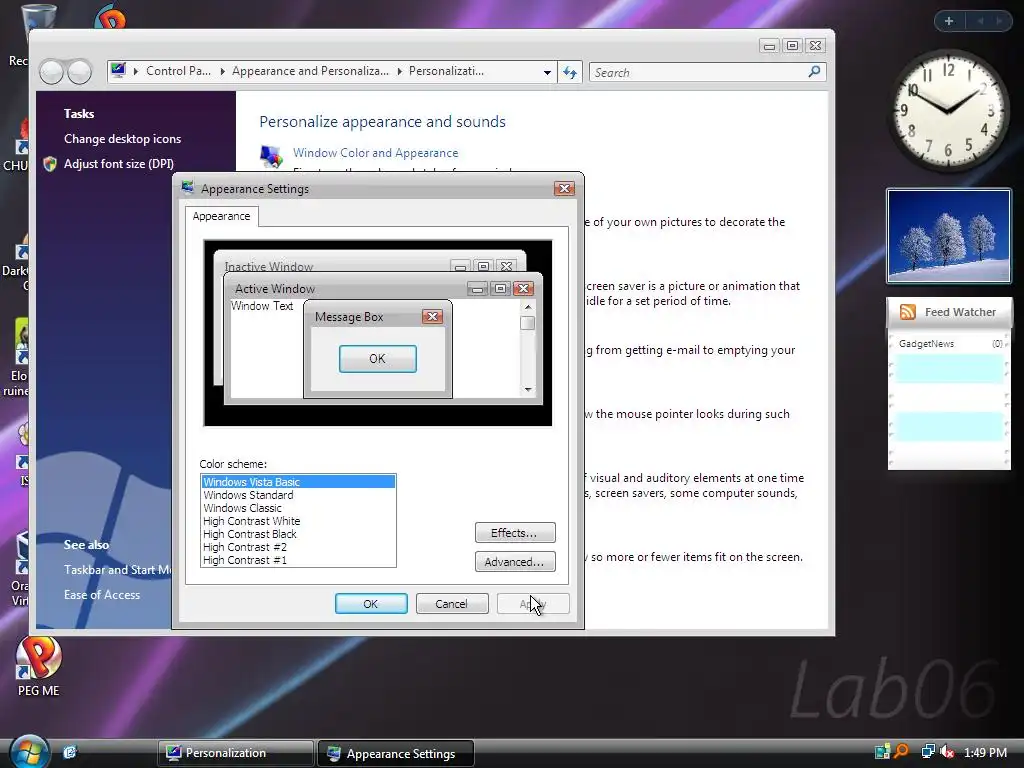Click Cancel in Appearance Settings dialog

pyautogui.click(x=452, y=604)
